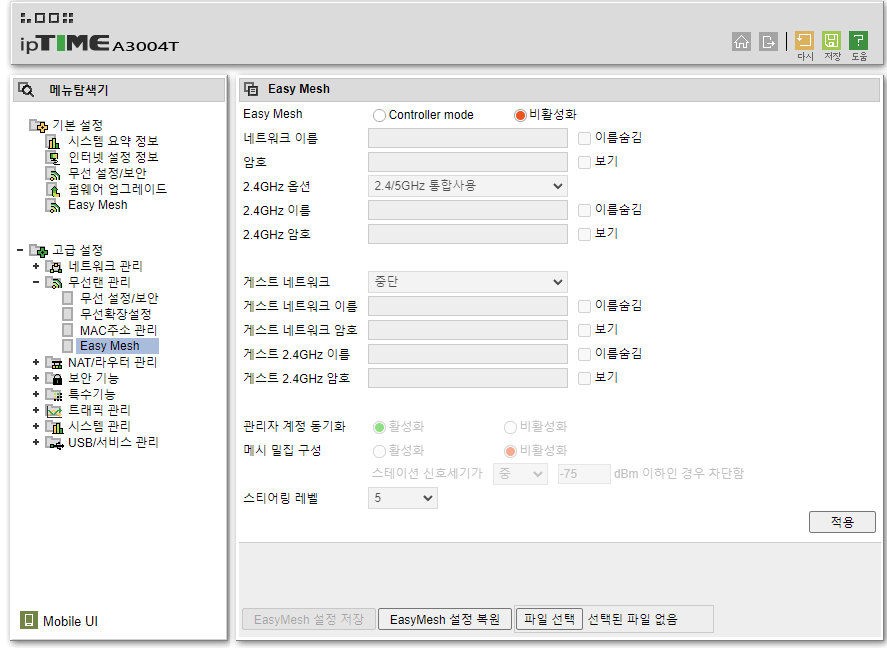Click the 저장 save icon
The image size is (887, 657).
(x=831, y=41)
